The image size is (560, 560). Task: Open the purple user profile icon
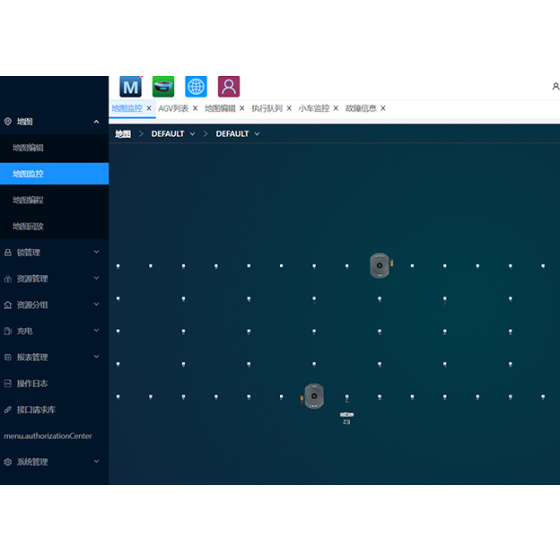[229, 86]
